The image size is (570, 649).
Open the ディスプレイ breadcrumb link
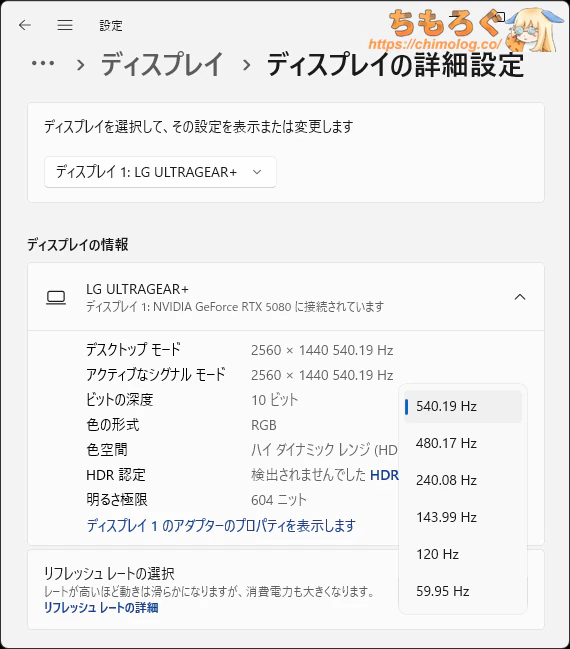click(162, 65)
